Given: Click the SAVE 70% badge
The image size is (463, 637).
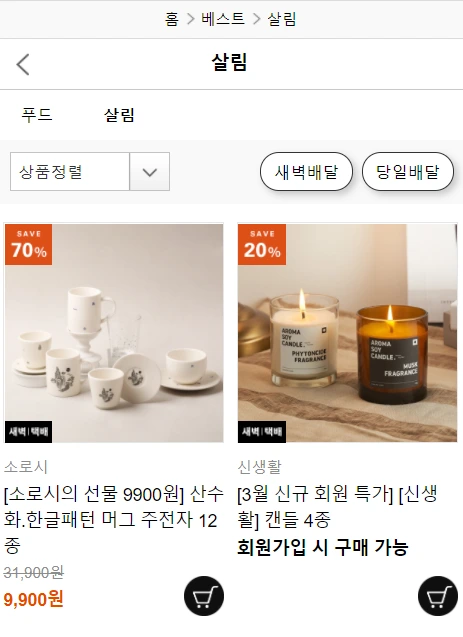Looking at the screenshot, I should (28, 245).
